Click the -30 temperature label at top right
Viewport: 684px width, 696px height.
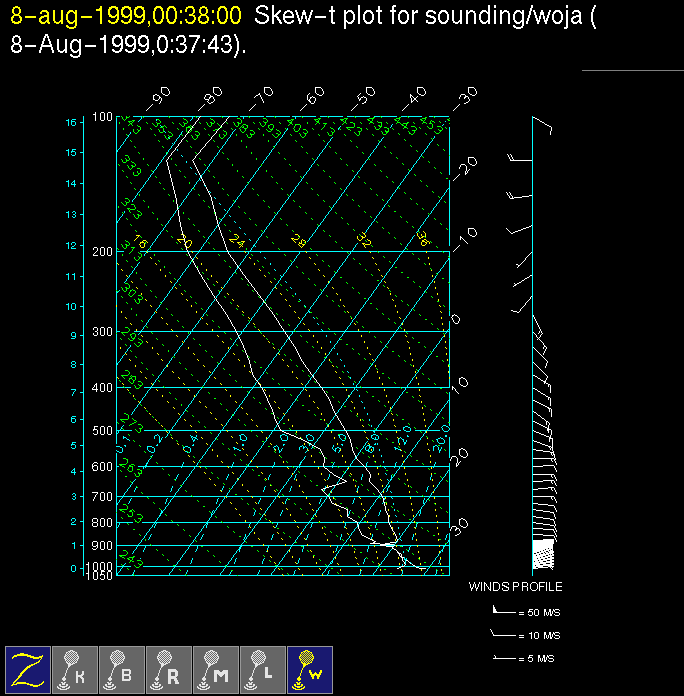[x=465, y=98]
